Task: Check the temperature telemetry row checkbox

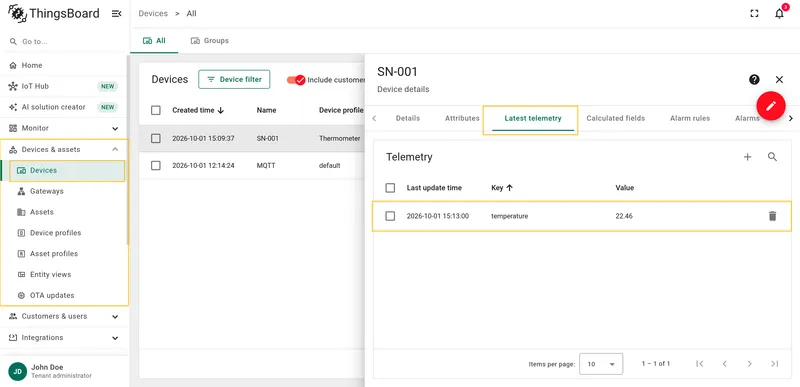Action: click(390, 216)
